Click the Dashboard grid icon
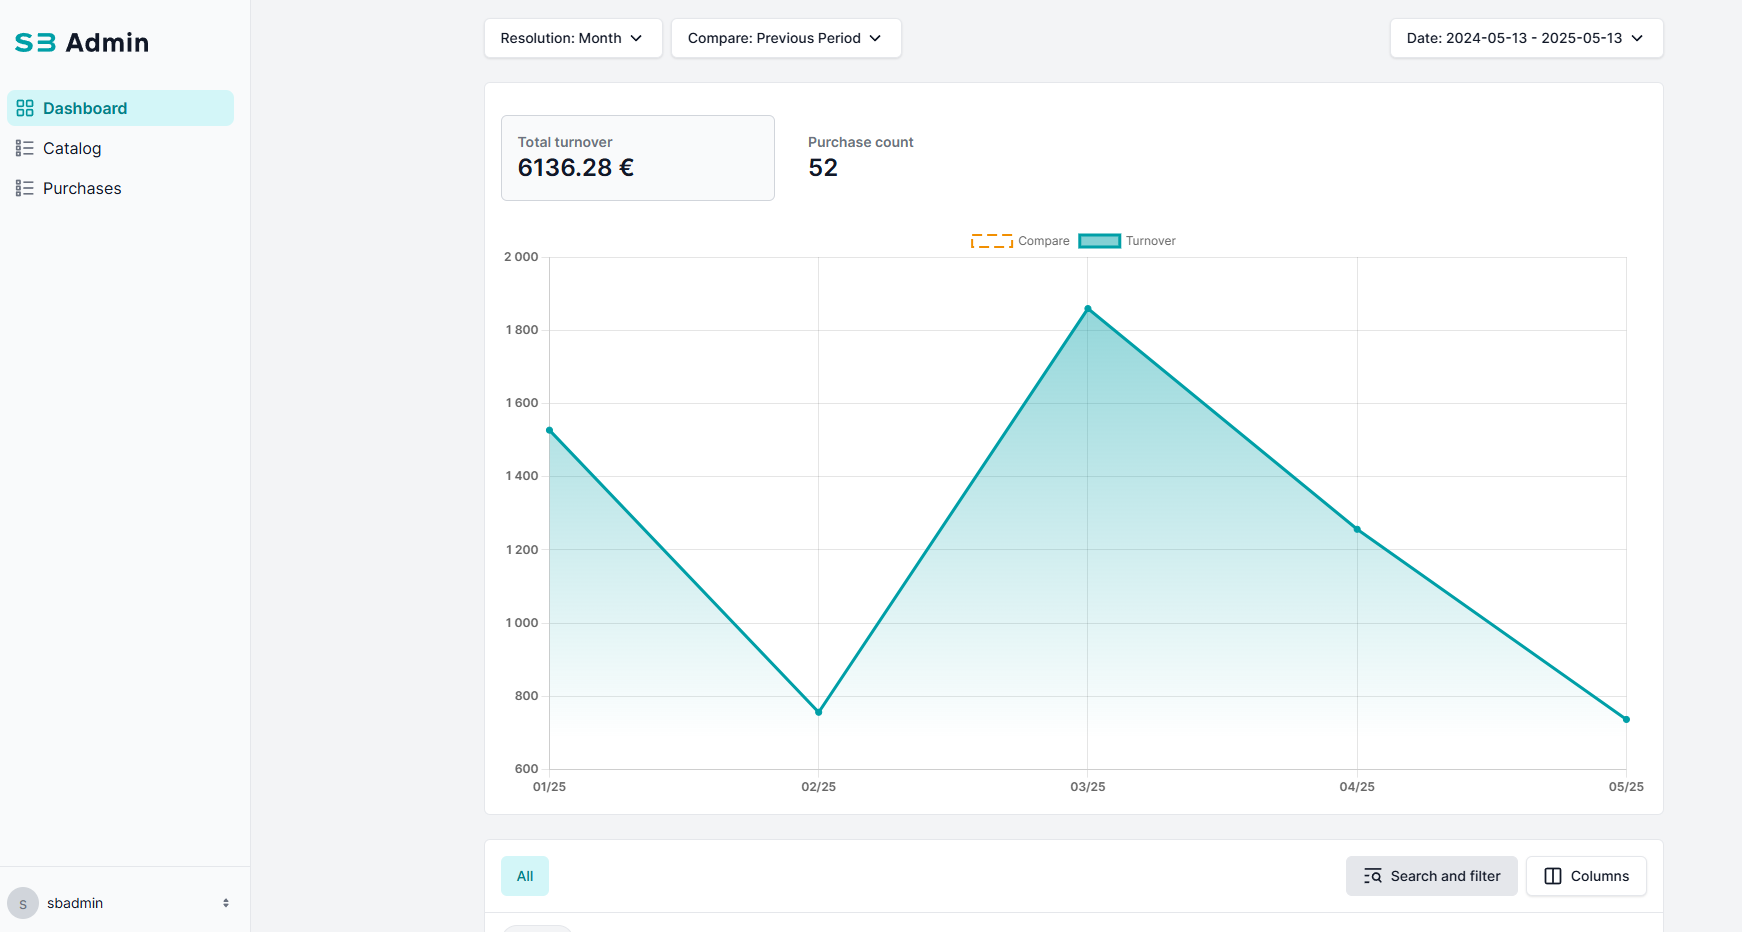The height and width of the screenshot is (932, 1742). [x=25, y=108]
